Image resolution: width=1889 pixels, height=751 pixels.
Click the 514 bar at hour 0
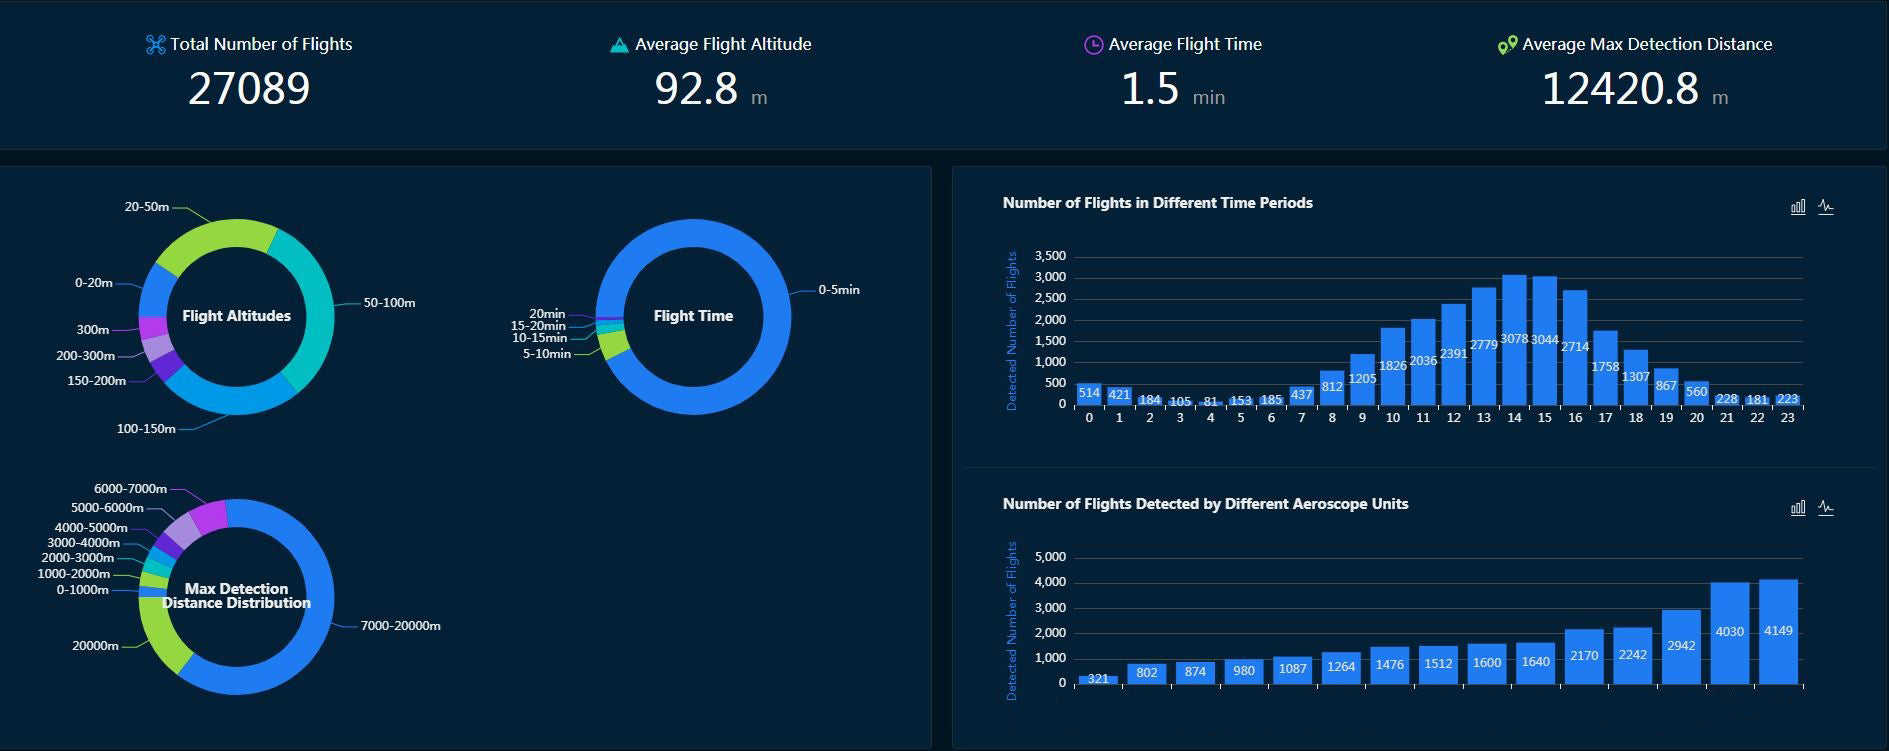pyautogui.click(x=1090, y=394)
